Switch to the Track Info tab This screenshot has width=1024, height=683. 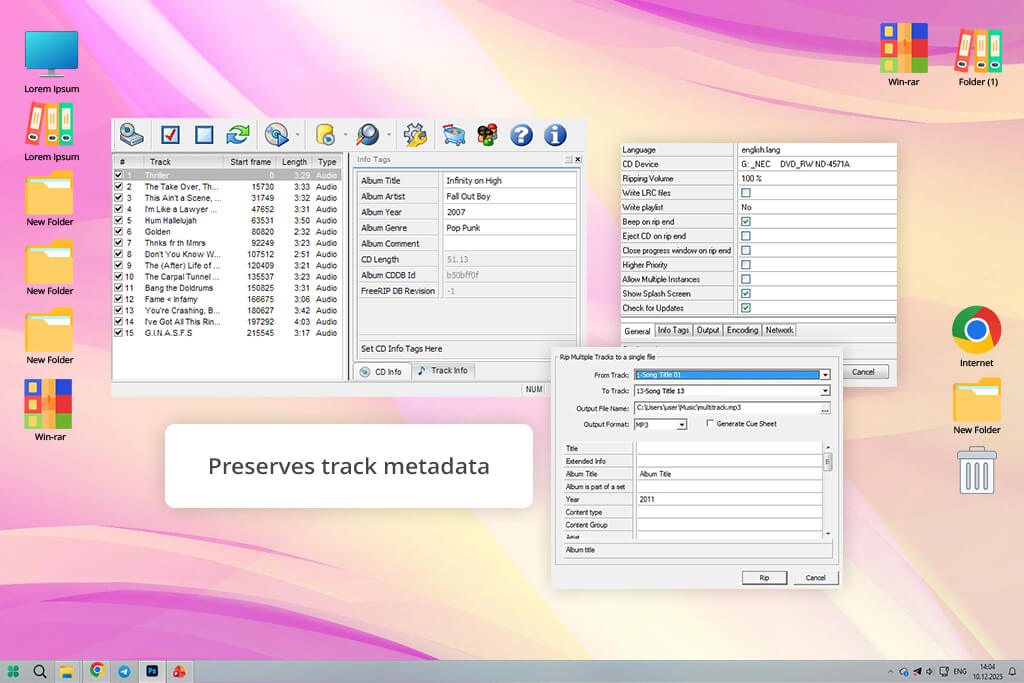[443, 370]
